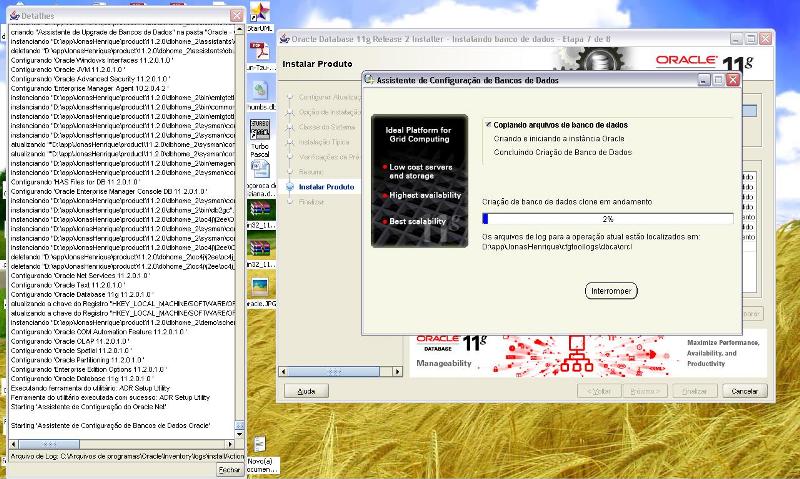Select the Finalizar step in sidebar
This screenshot has width=800, height=479.
312,202
